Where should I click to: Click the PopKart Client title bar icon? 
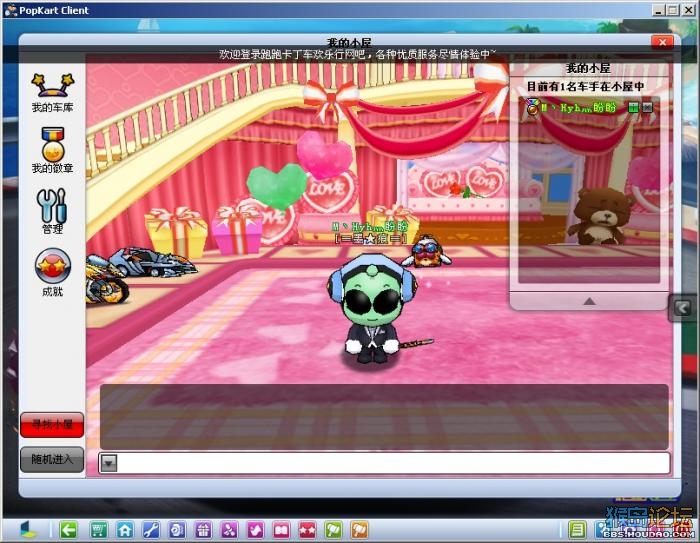10,10
